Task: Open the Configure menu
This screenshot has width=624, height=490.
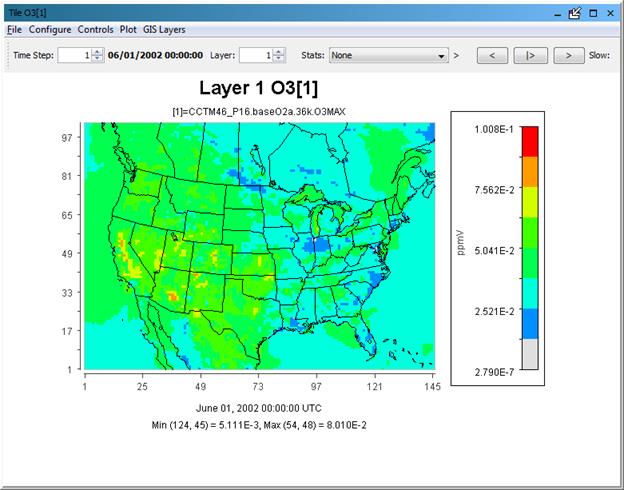Action: tap(50, 30)
